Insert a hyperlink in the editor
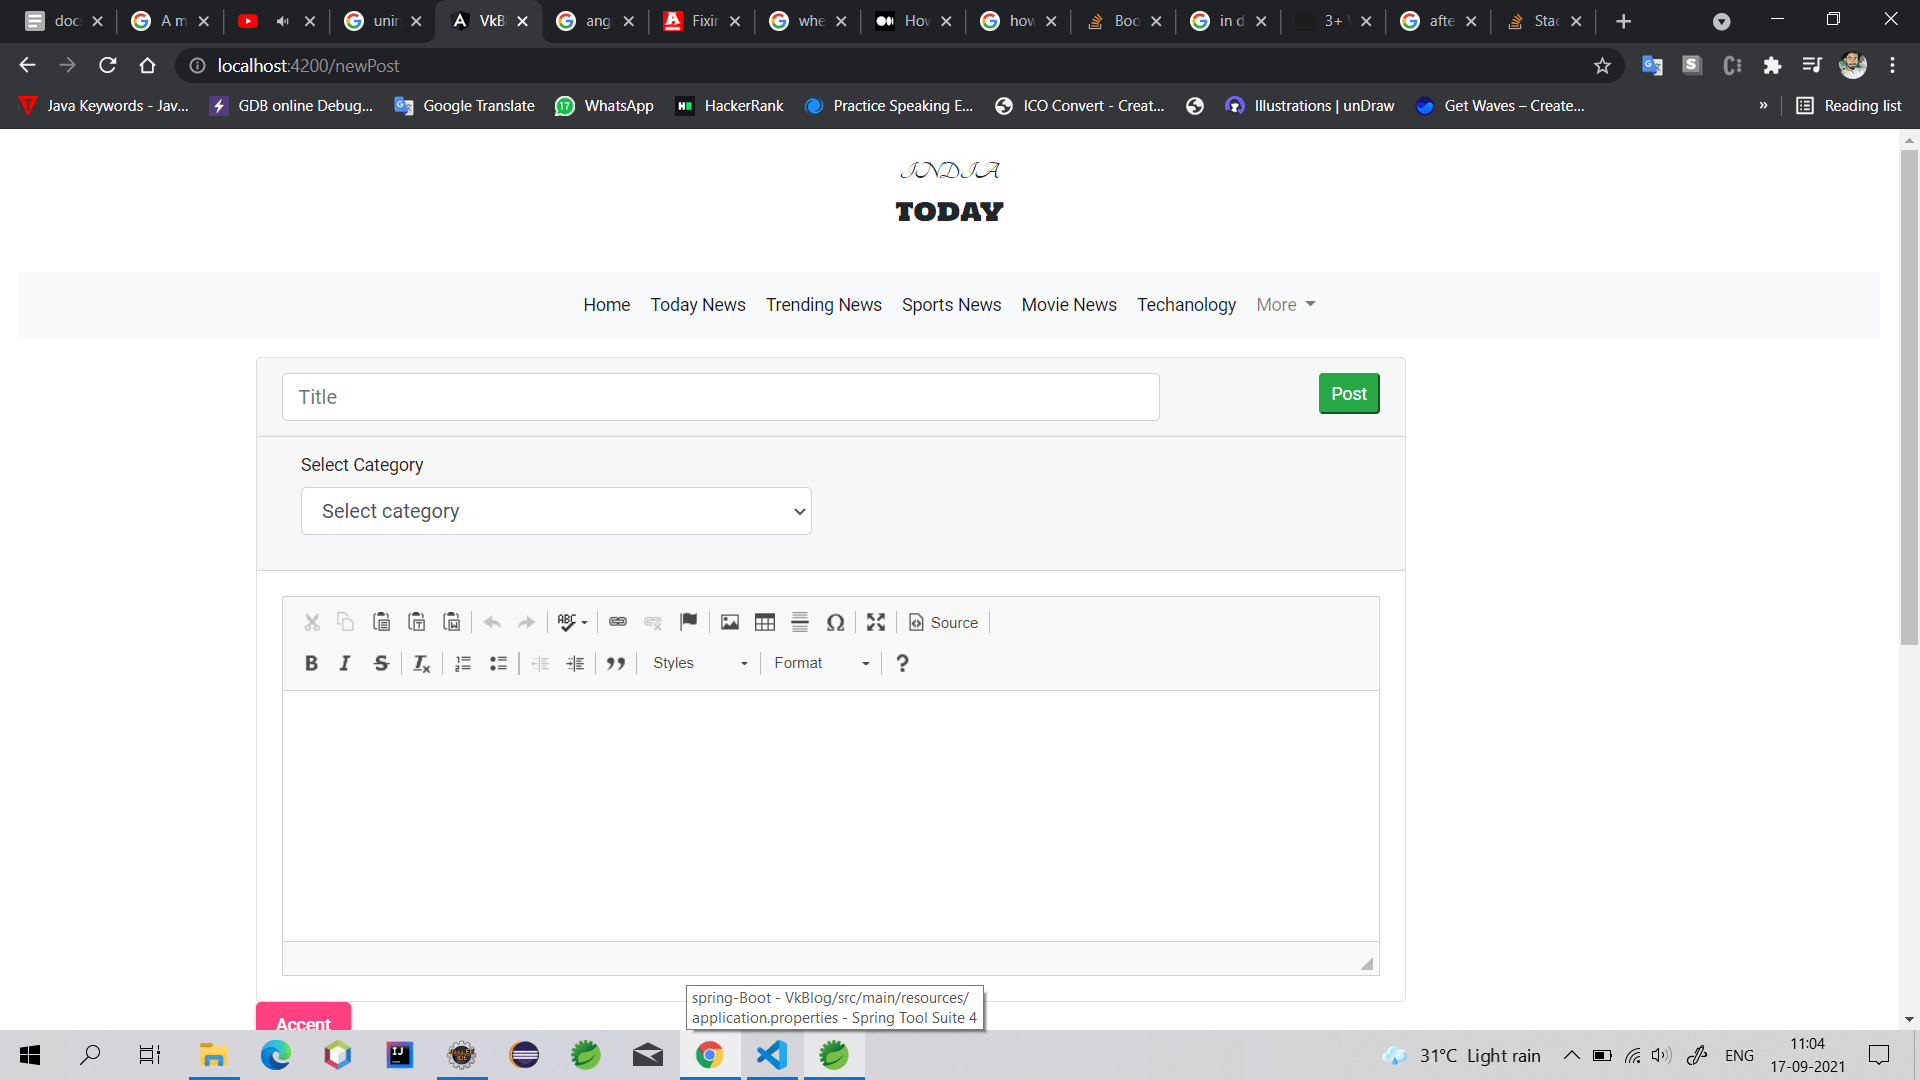1920x1080 pixels. pos(617,622)
